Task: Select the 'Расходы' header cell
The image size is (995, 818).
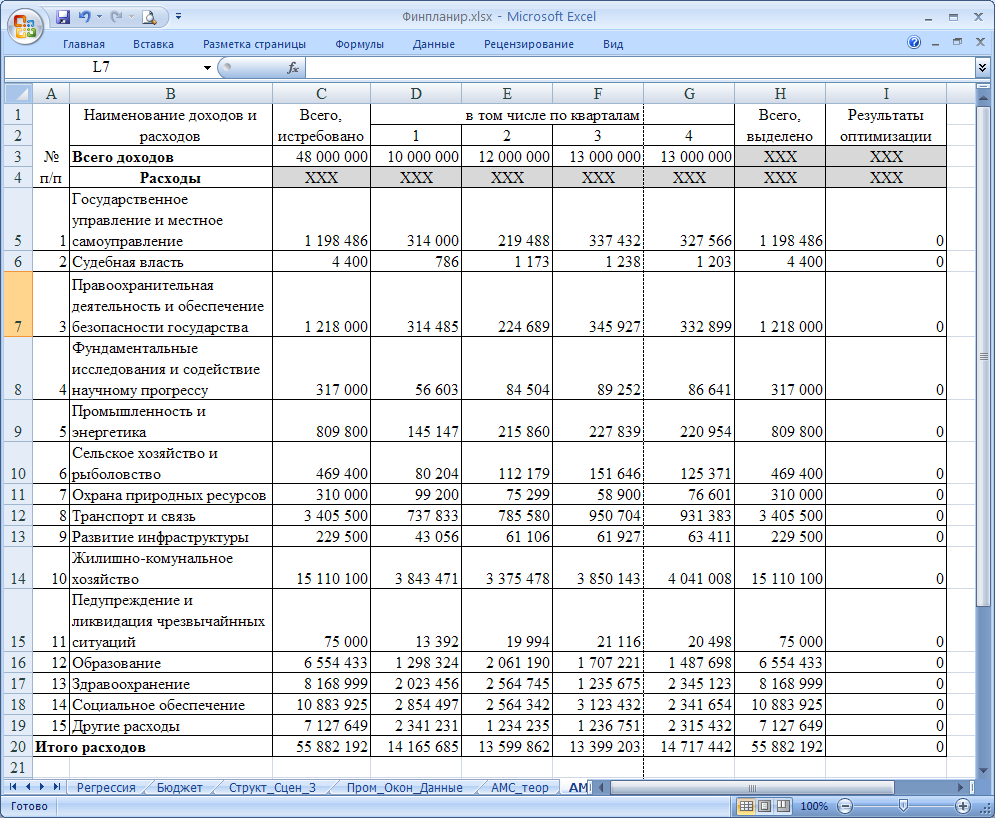Action: 171,178
